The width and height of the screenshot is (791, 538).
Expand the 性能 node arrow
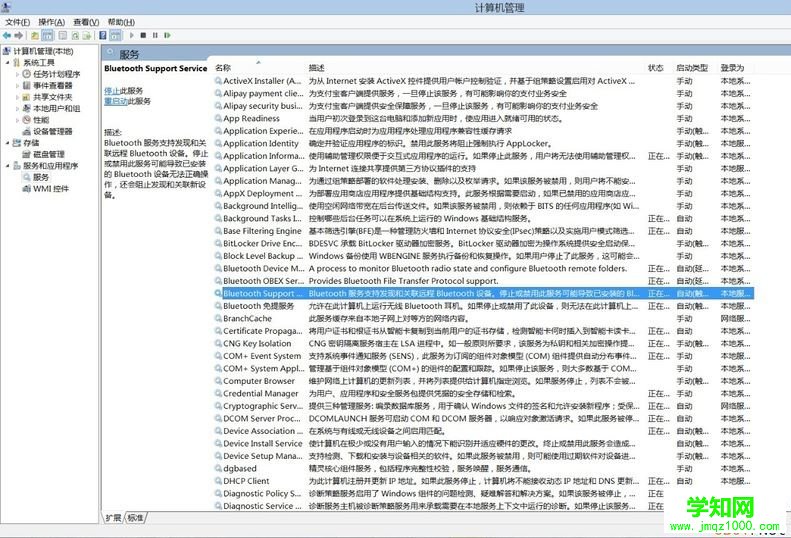point(18,120)
